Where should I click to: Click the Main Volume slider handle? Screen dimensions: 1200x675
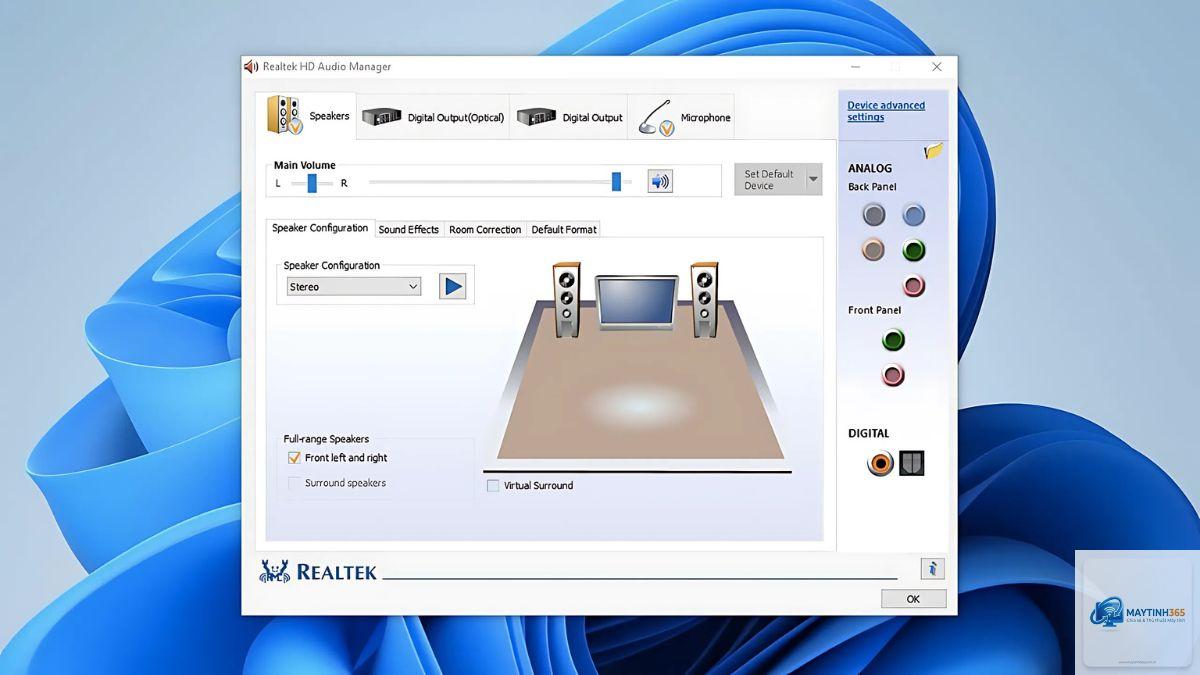[x=616, y=181]
